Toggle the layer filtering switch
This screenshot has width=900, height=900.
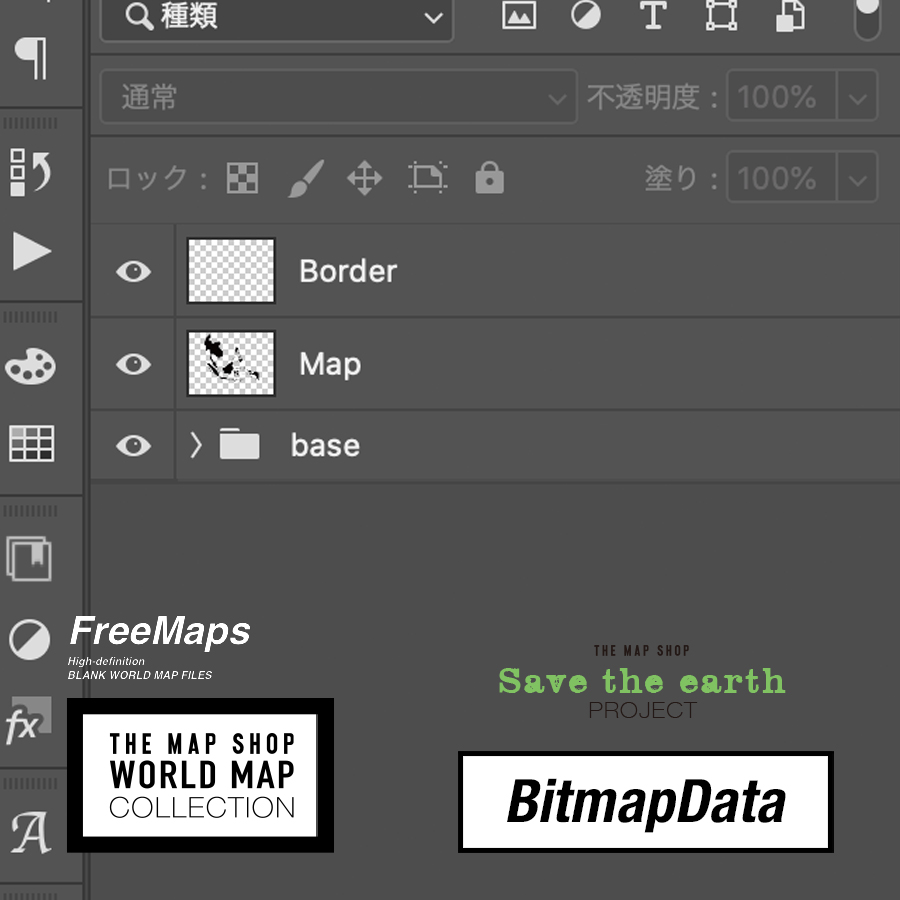(867, 20)
